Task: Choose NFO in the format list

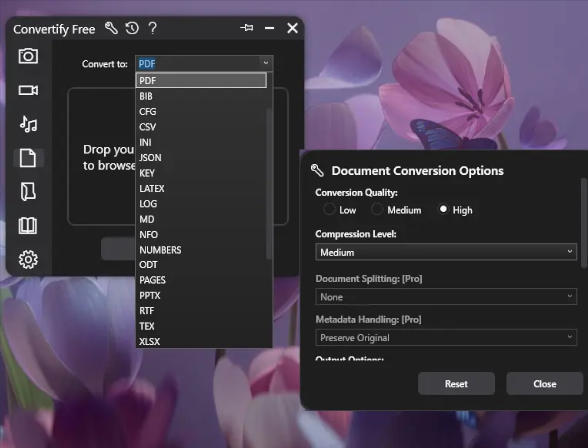Action: point(201,235)
